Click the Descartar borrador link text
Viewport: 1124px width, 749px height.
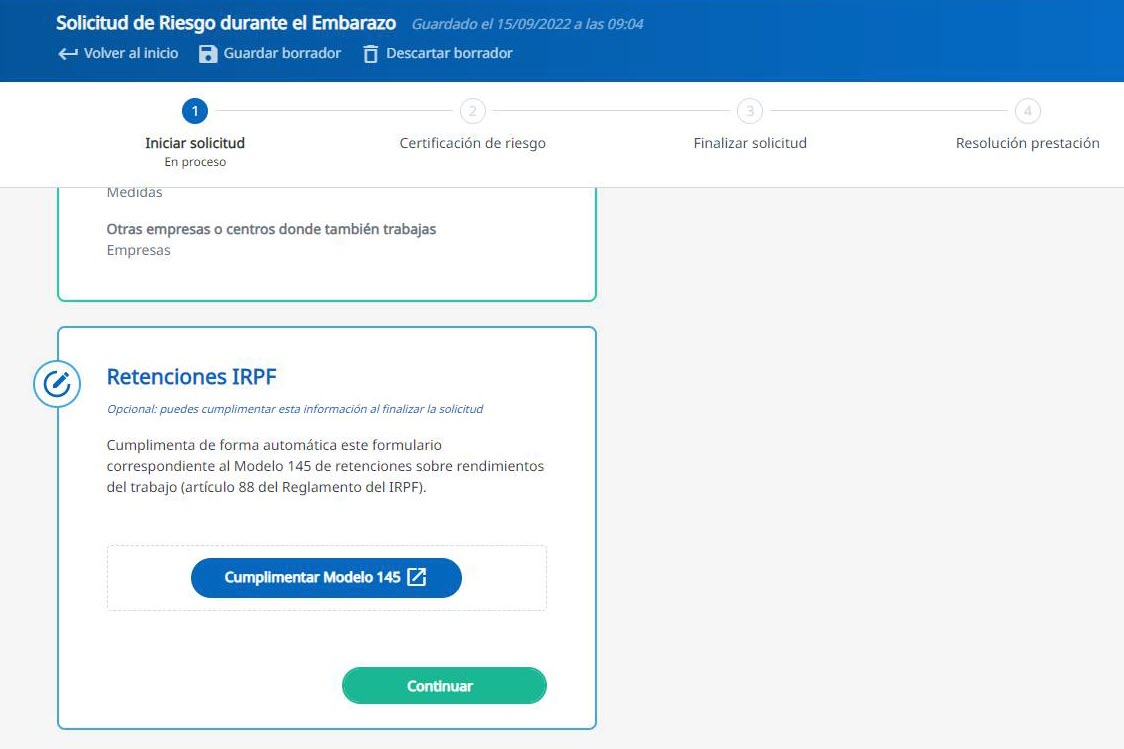[449, 53]
